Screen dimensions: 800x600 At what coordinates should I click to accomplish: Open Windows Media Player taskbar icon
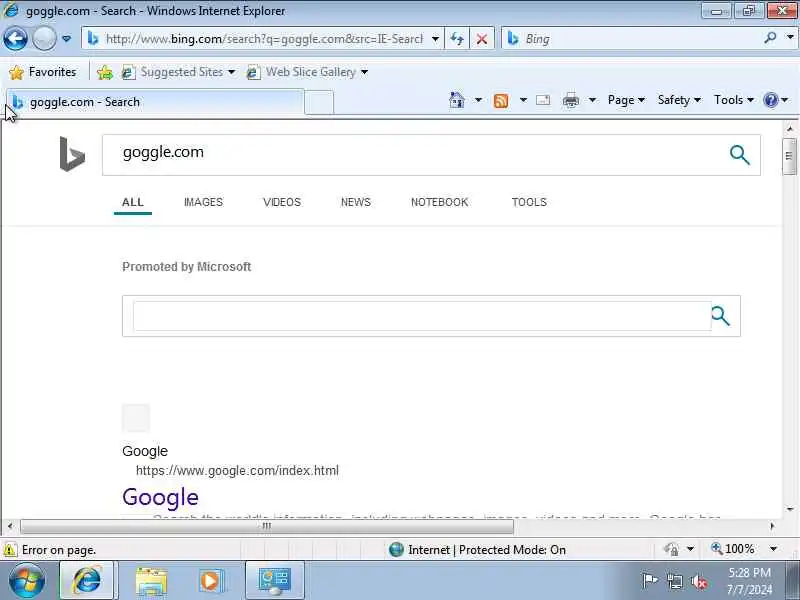(x=210, y=581)
